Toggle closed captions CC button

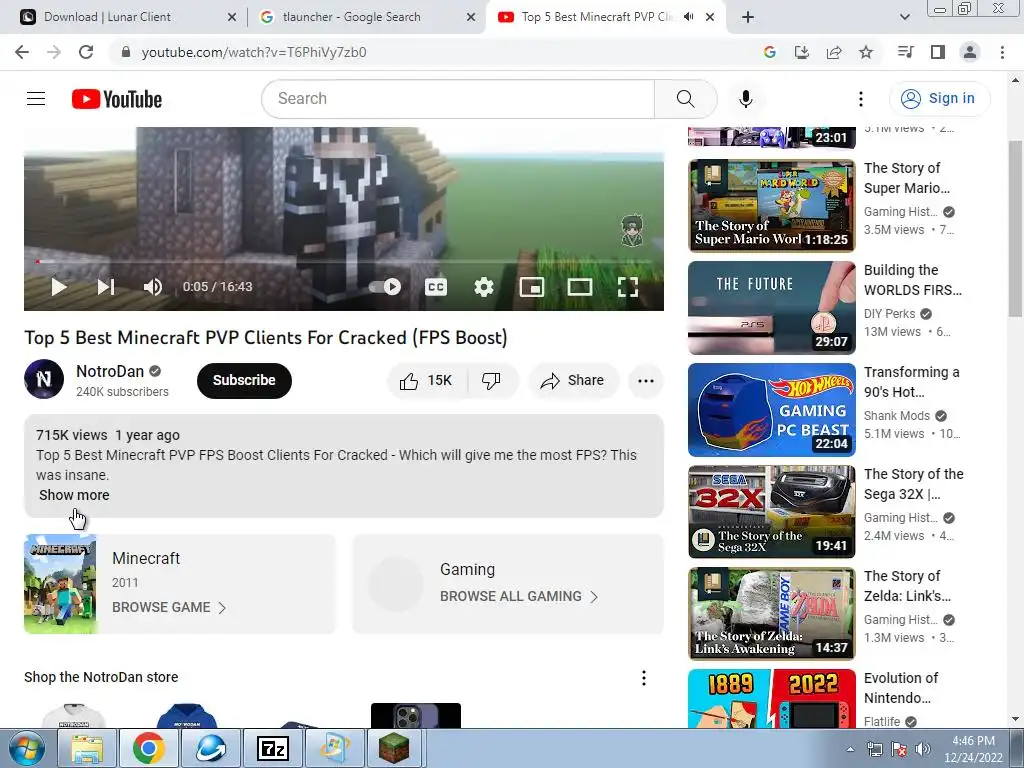pos(436,287)
